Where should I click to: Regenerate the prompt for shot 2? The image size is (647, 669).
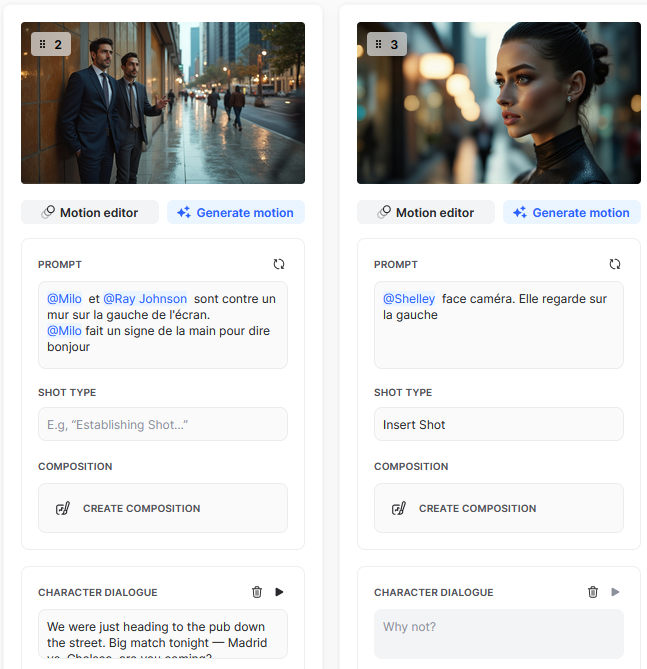pos(279,264)
